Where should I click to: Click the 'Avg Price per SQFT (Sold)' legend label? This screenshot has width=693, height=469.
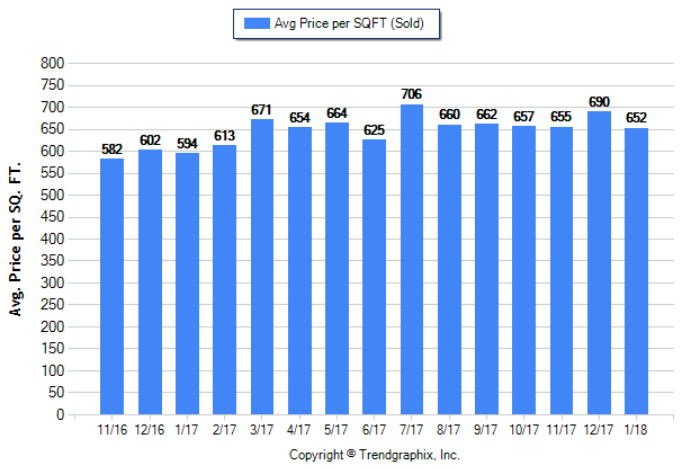(x=356, y=24)
